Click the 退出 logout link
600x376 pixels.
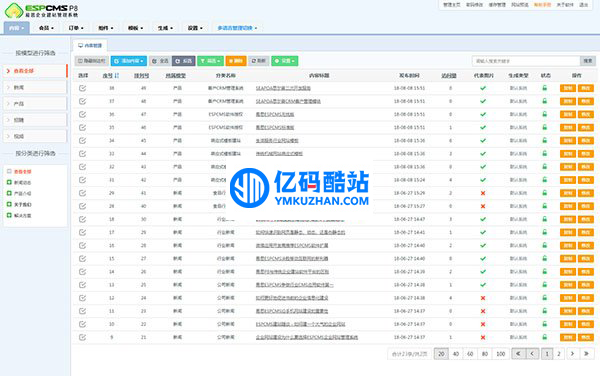(584, 5)
